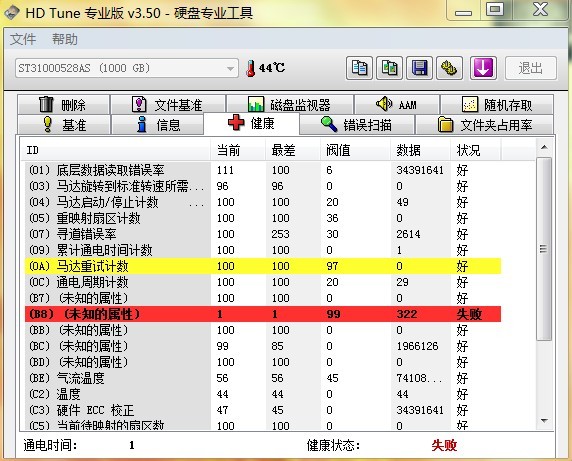Image resolution: width=572 pixels, height=461 pixels.
Task: Click the copy text to clipboard icon
Action: pyautogui.click(x=359, y=68)
